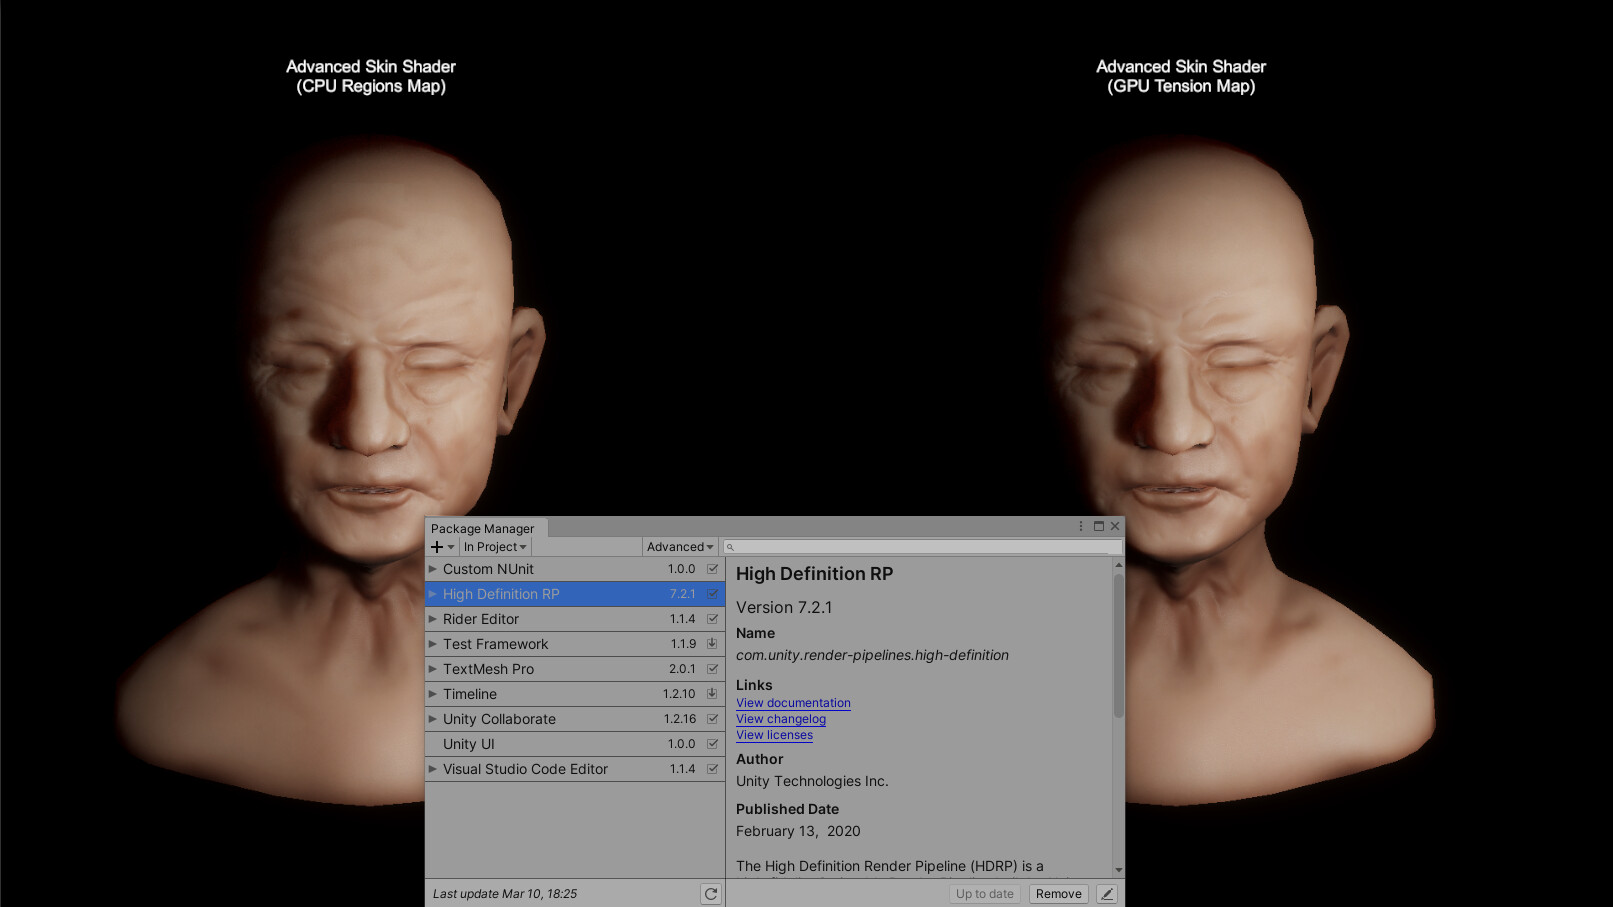
Task: Toggle the High Definition RP checkbox
Action: pos(711,593)
